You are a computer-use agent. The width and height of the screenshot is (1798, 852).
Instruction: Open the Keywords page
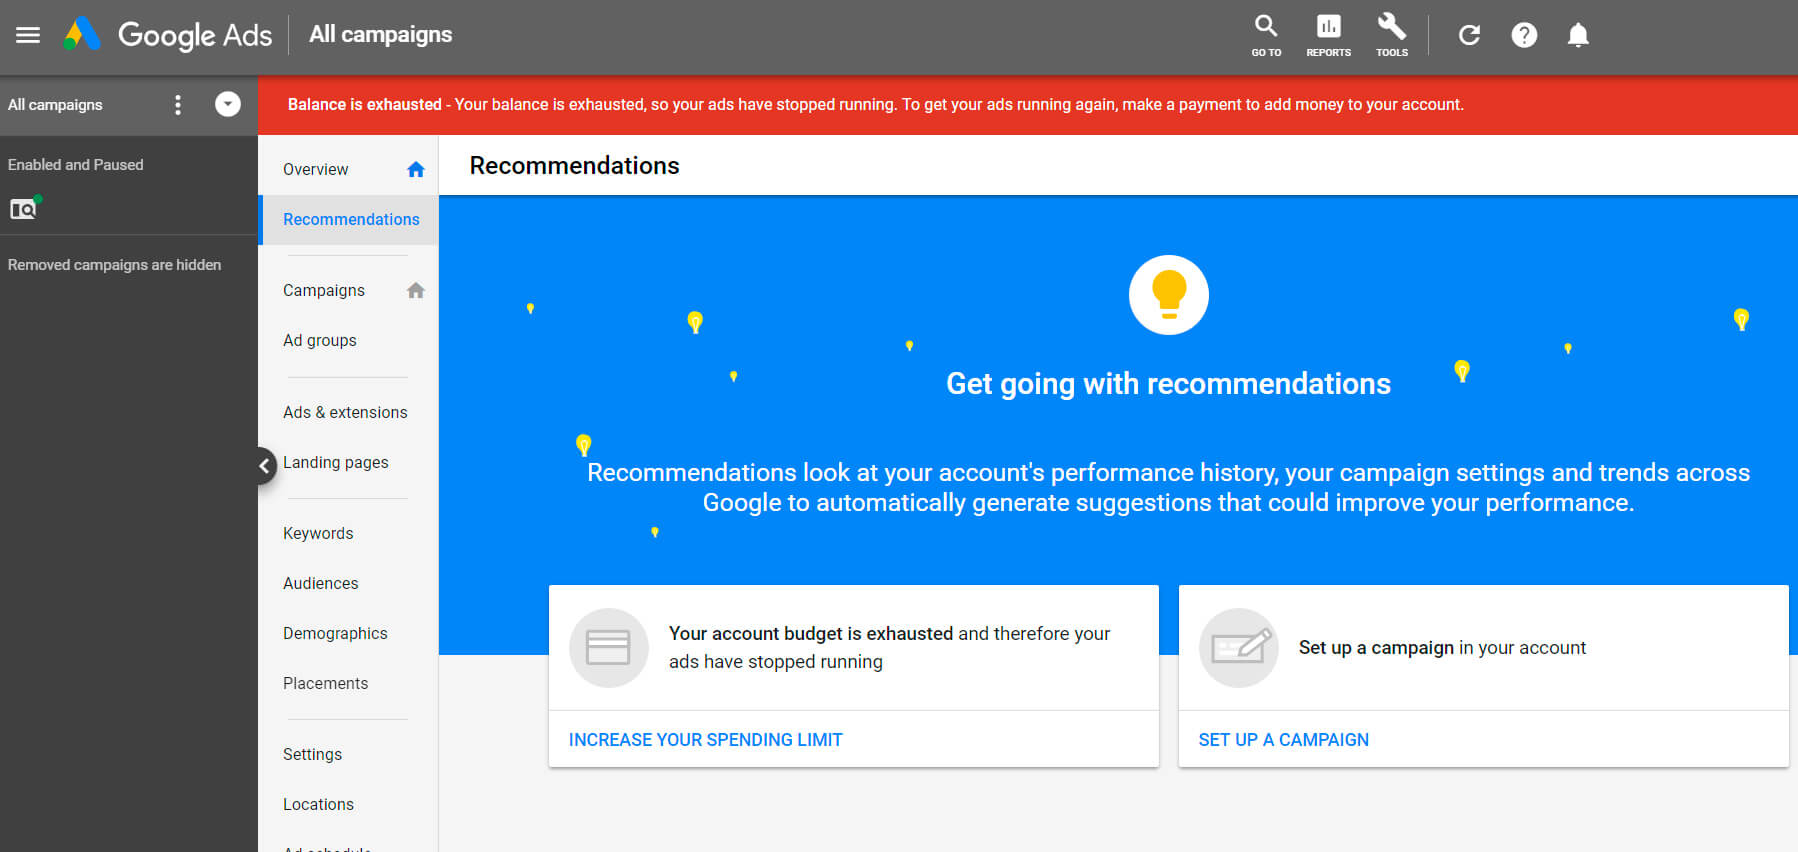coord(318,534)
